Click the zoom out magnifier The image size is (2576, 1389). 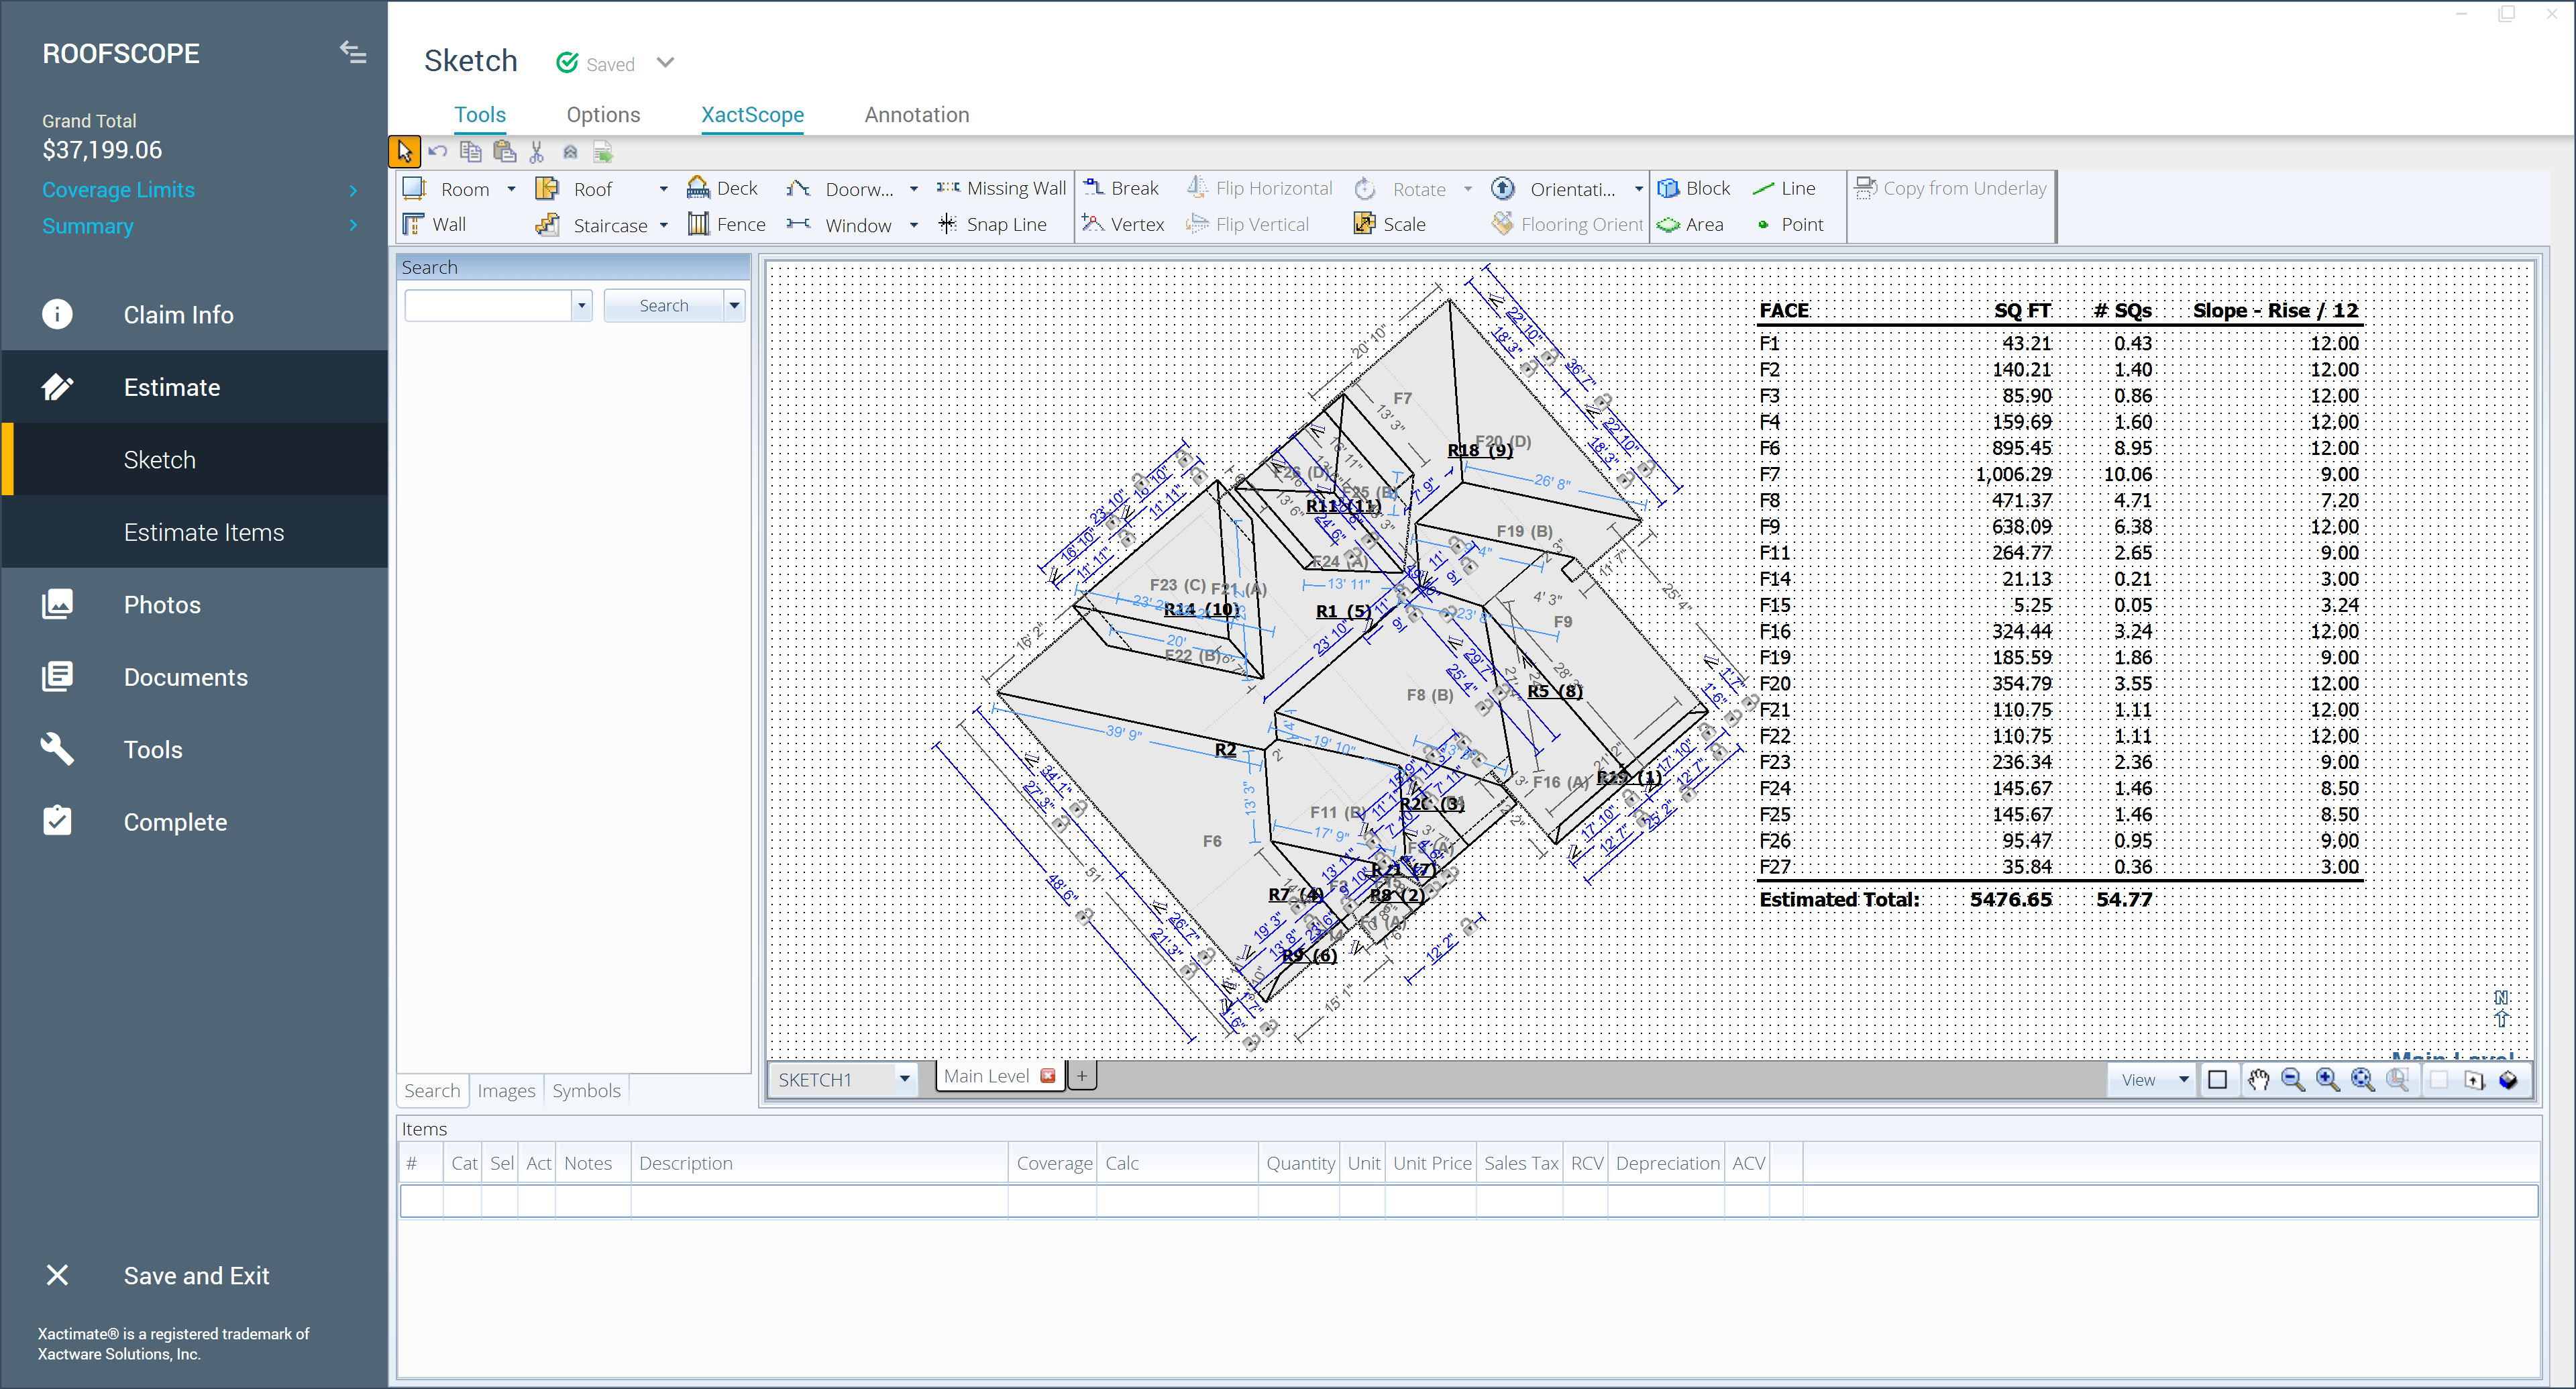2292,1080
